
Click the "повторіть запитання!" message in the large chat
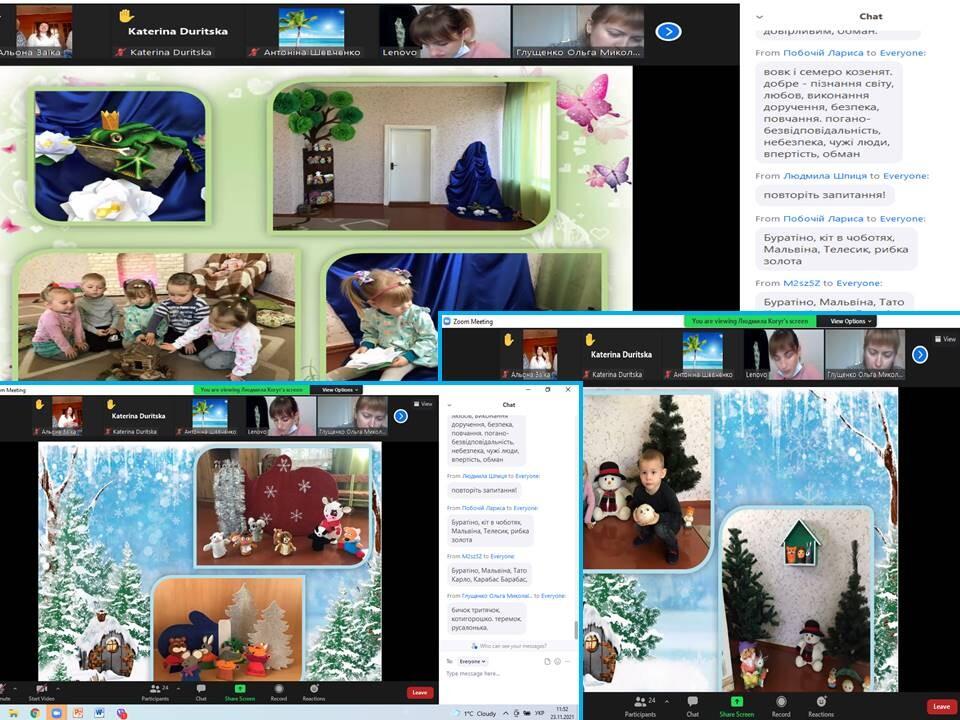pos(824,195)
